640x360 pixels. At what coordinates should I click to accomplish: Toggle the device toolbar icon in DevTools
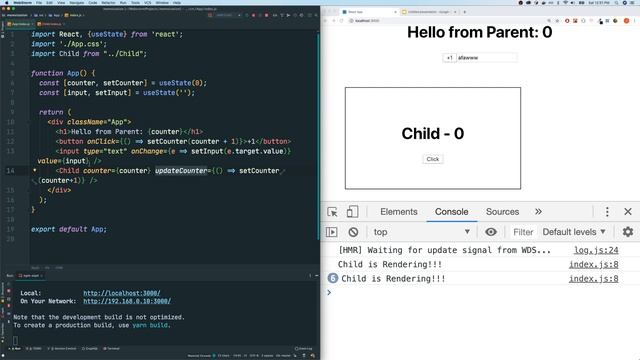tap(352, 212)
